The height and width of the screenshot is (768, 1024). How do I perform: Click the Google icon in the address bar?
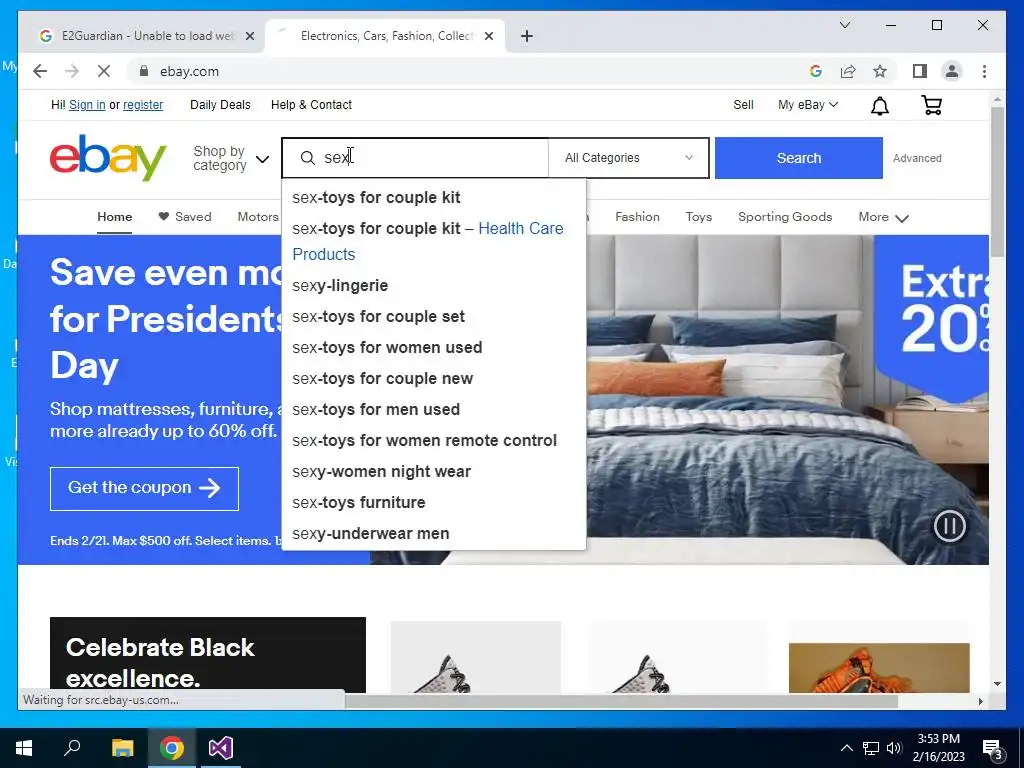click(x=816, y=71)
